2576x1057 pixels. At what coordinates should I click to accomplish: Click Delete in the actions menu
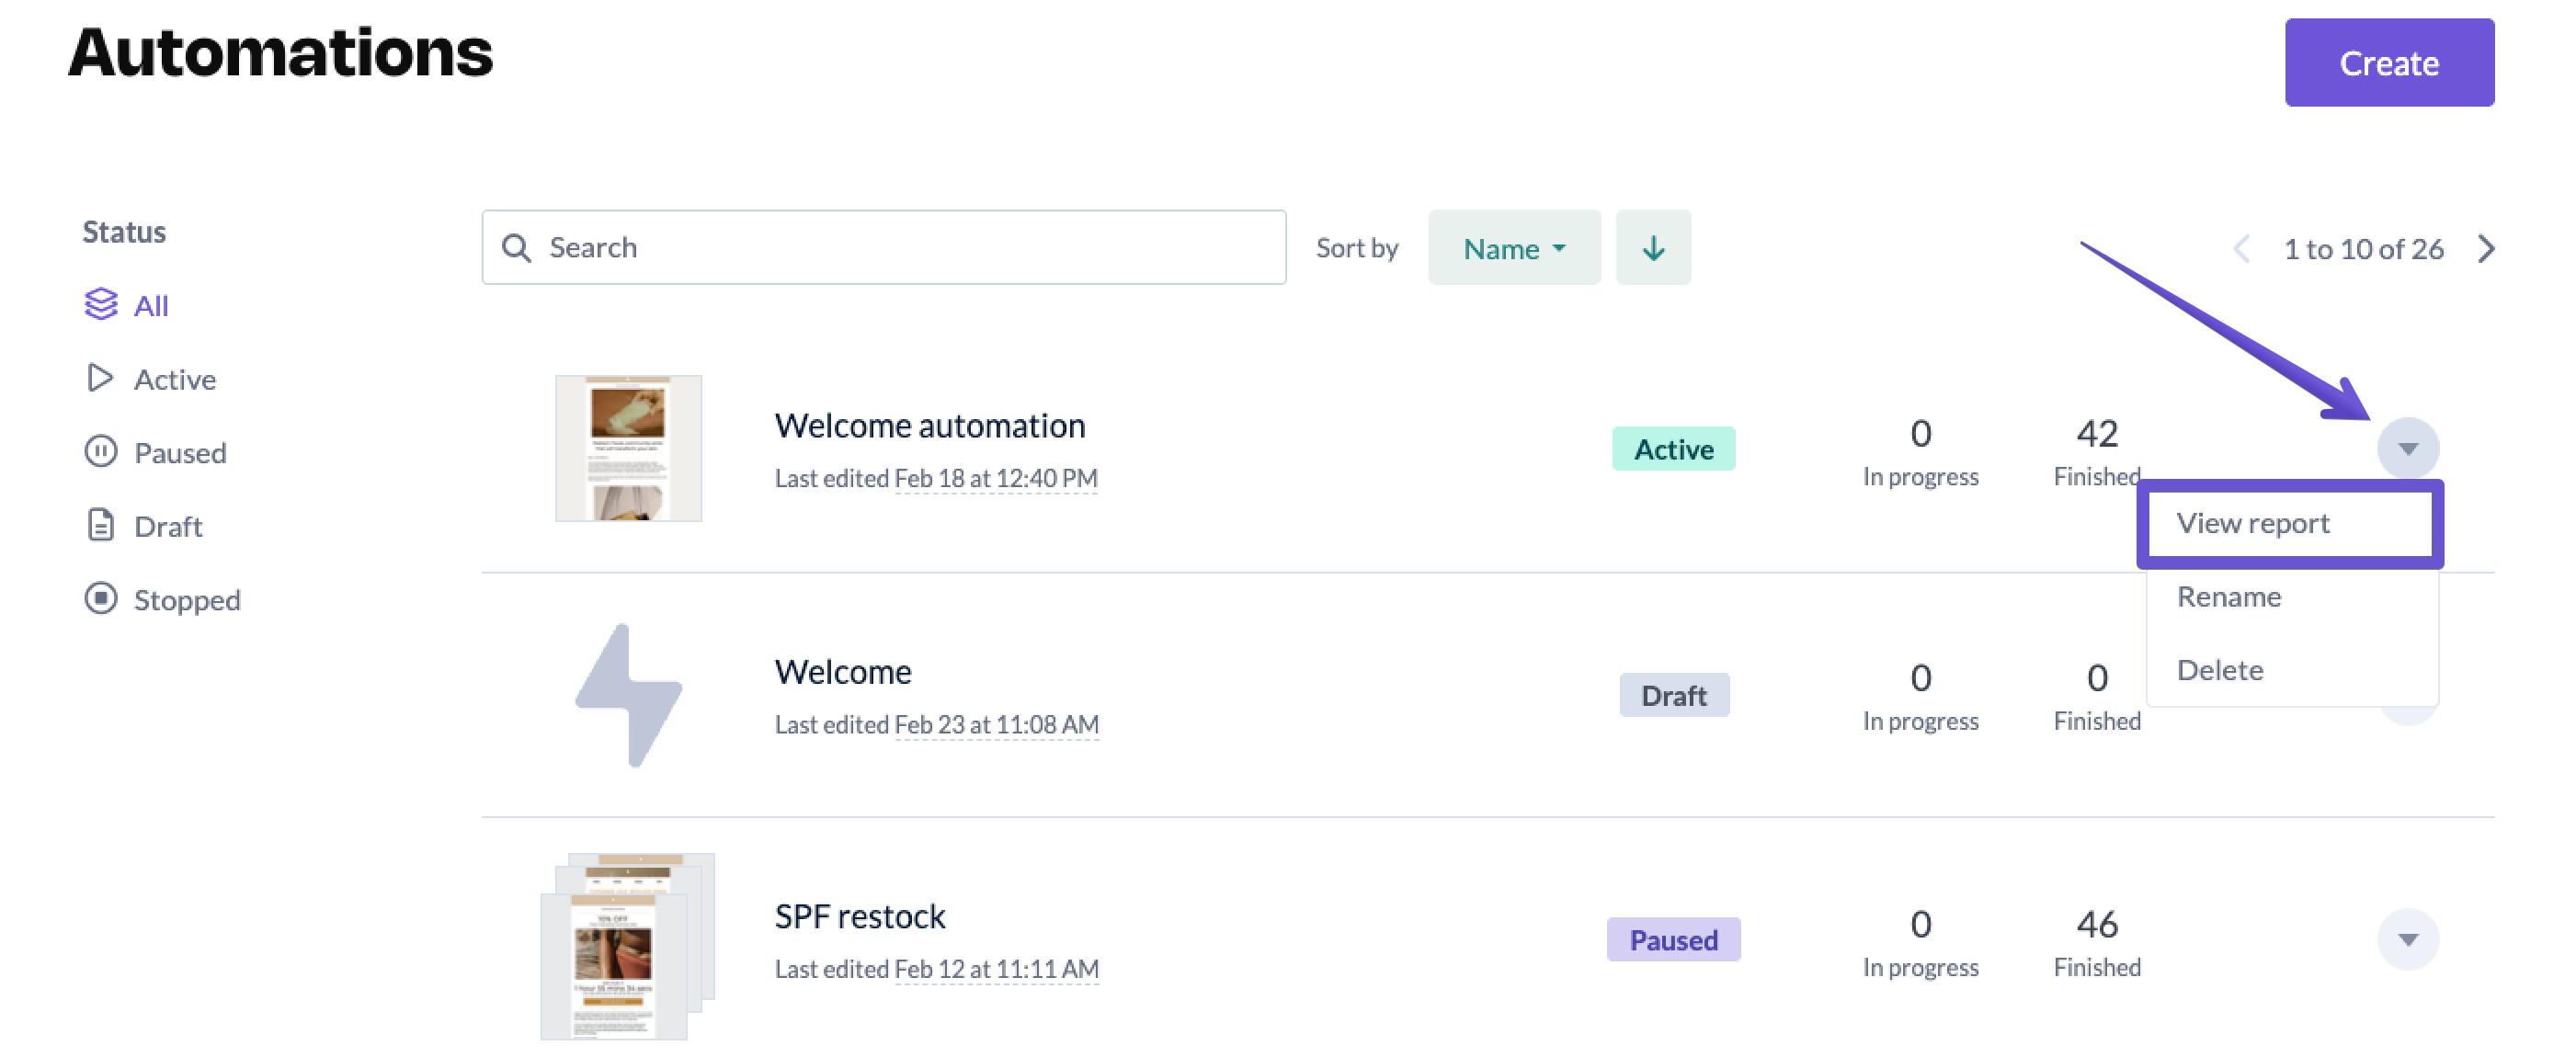2219,670
